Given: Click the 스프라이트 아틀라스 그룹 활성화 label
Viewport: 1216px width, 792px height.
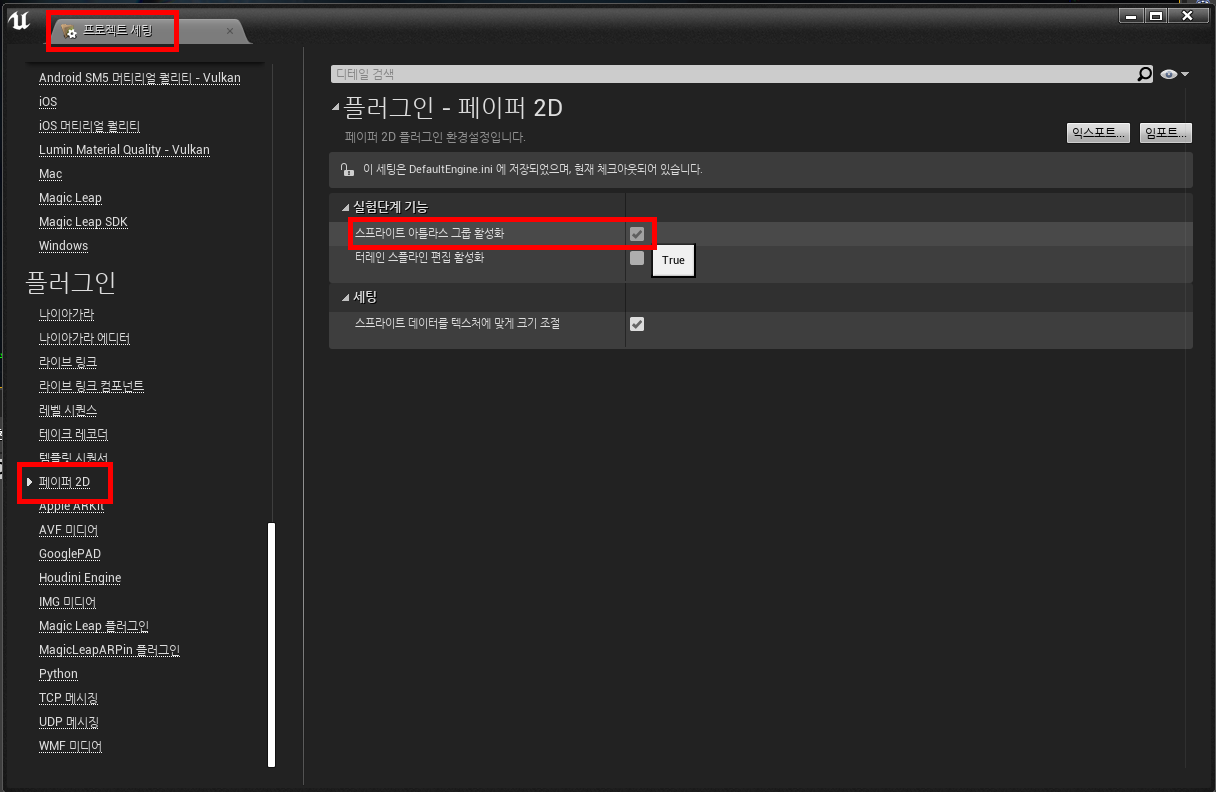Looking at the screenshot, I should [x=430, y=233].
